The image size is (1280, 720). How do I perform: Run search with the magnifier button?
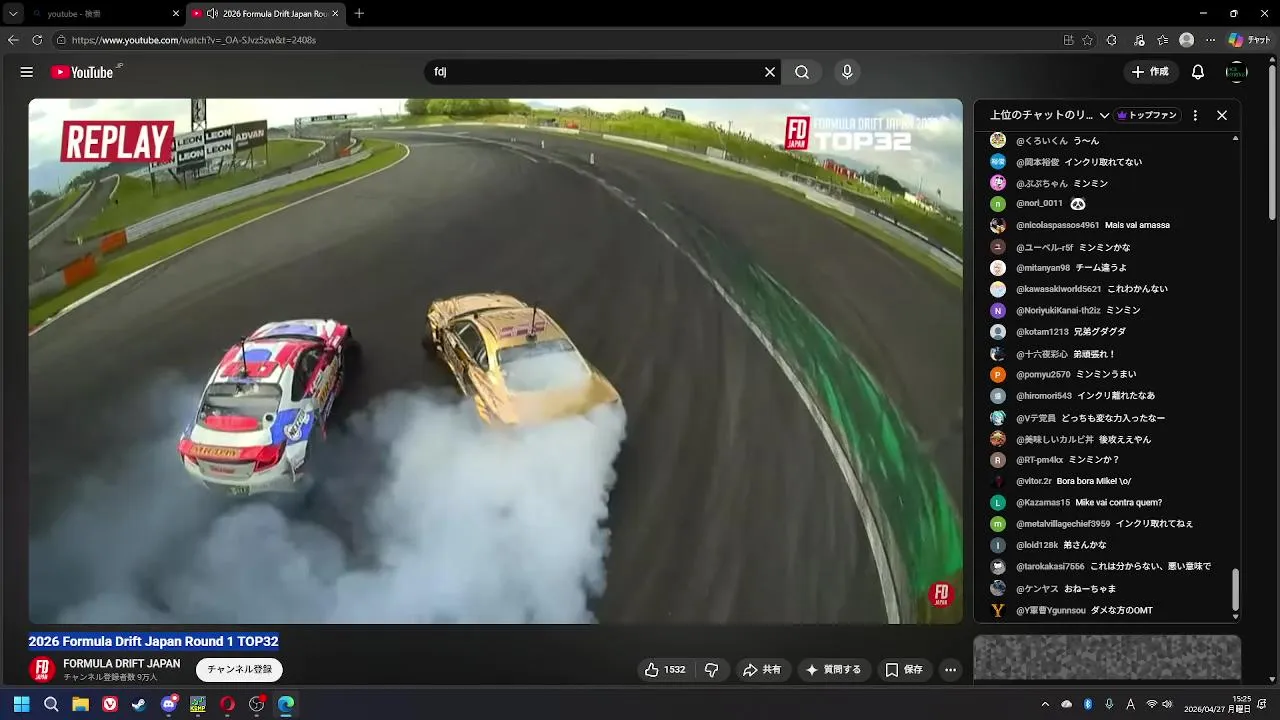pos(802,72)
